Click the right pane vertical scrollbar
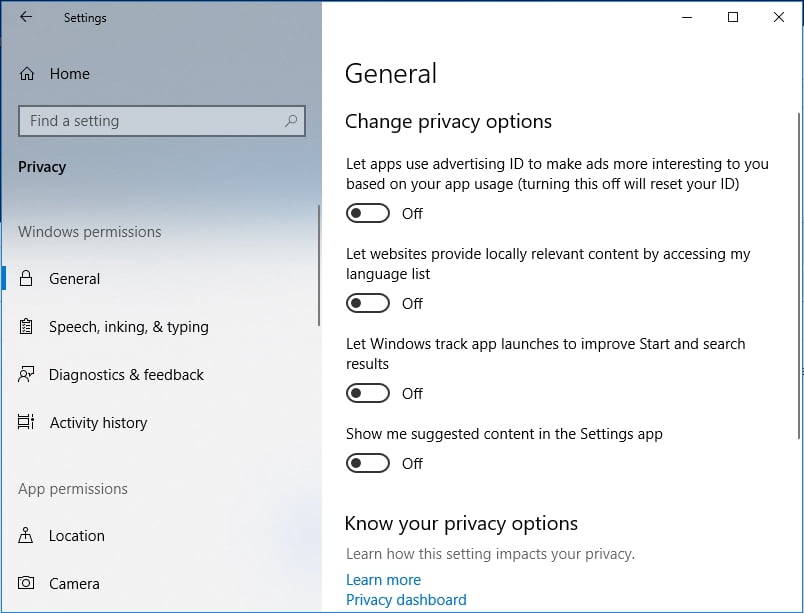 click(x=799, y=275)
